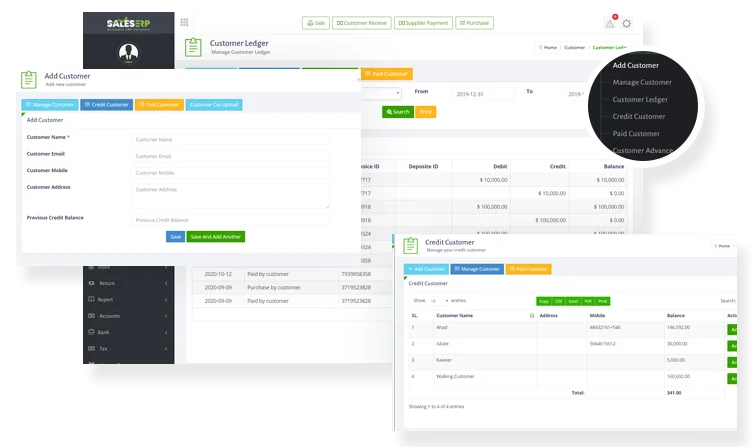Click the Credit Customer clipboard icon
This screenshot has width=753, height=447.
coord(412,246)
